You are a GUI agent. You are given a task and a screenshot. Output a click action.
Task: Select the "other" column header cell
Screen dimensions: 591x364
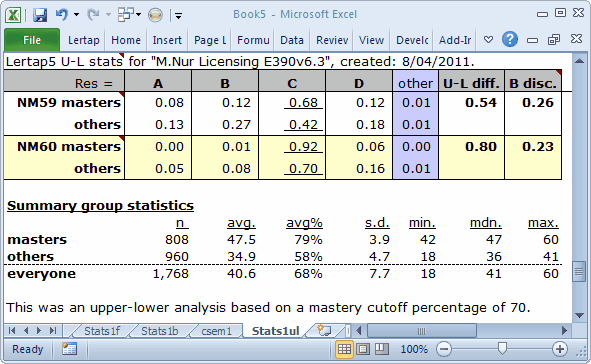(415, 81)
